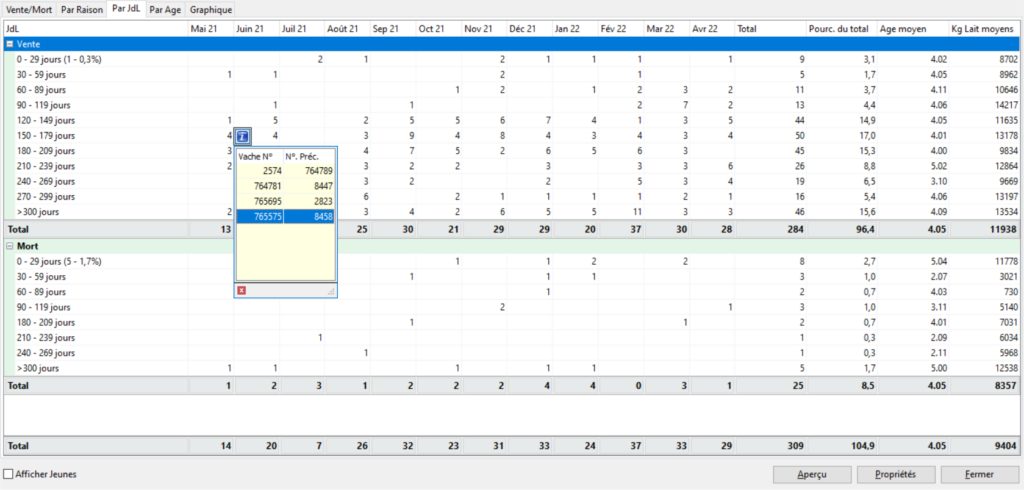Switch to the Par Age tab
Image resolution: width=1024 pixels, height=490 pixels.
[x=165, y=9]
